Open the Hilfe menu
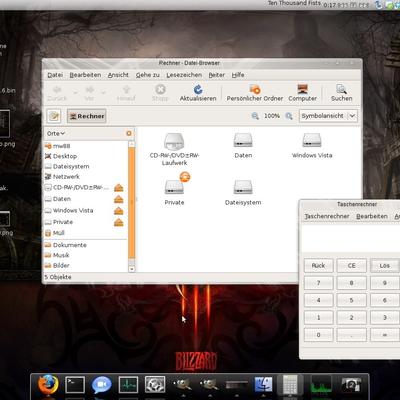This screenshot has width=400, height=400. 238,75
